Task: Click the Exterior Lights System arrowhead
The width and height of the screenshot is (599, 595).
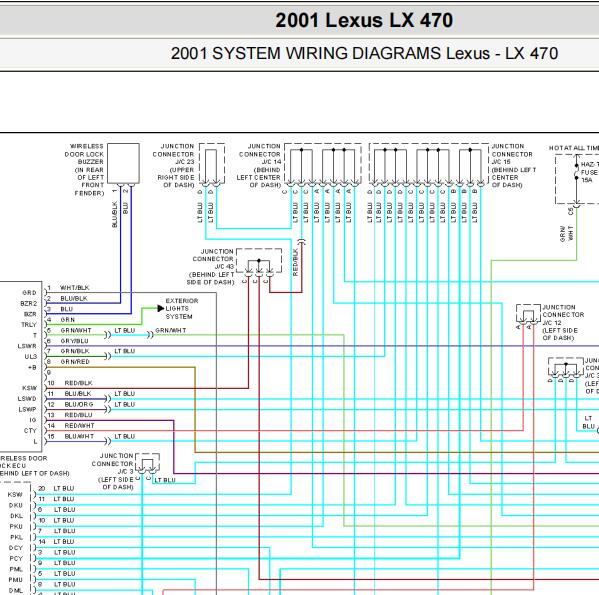Action: (161, 308)
